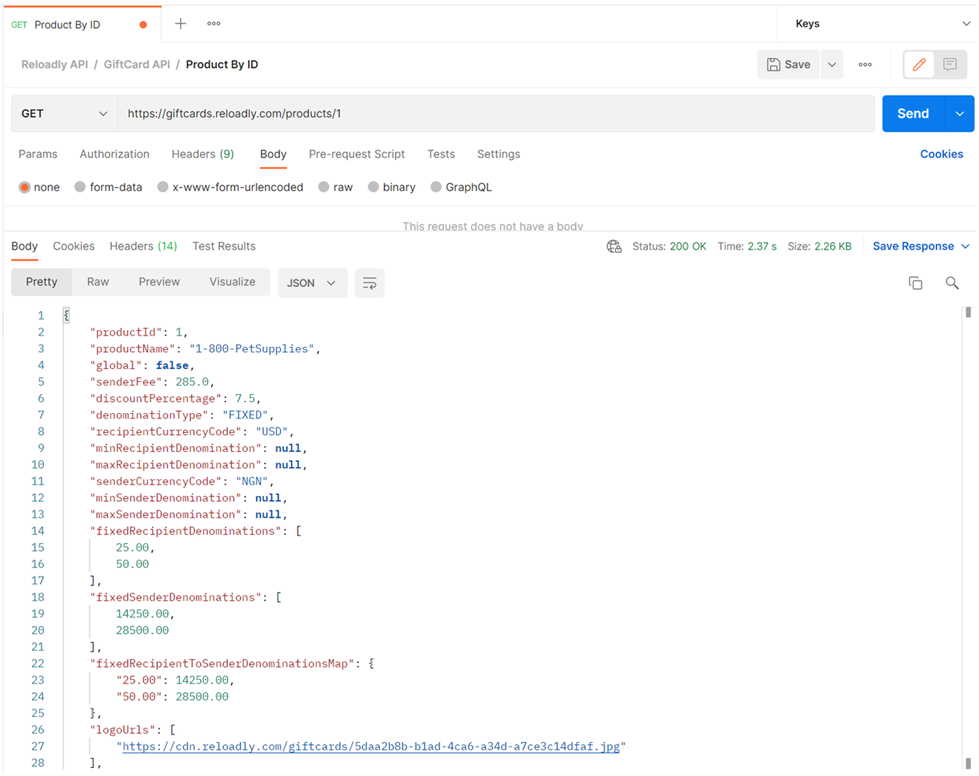
Task: Open the GET method dropdown
Action: pos(64,114)
